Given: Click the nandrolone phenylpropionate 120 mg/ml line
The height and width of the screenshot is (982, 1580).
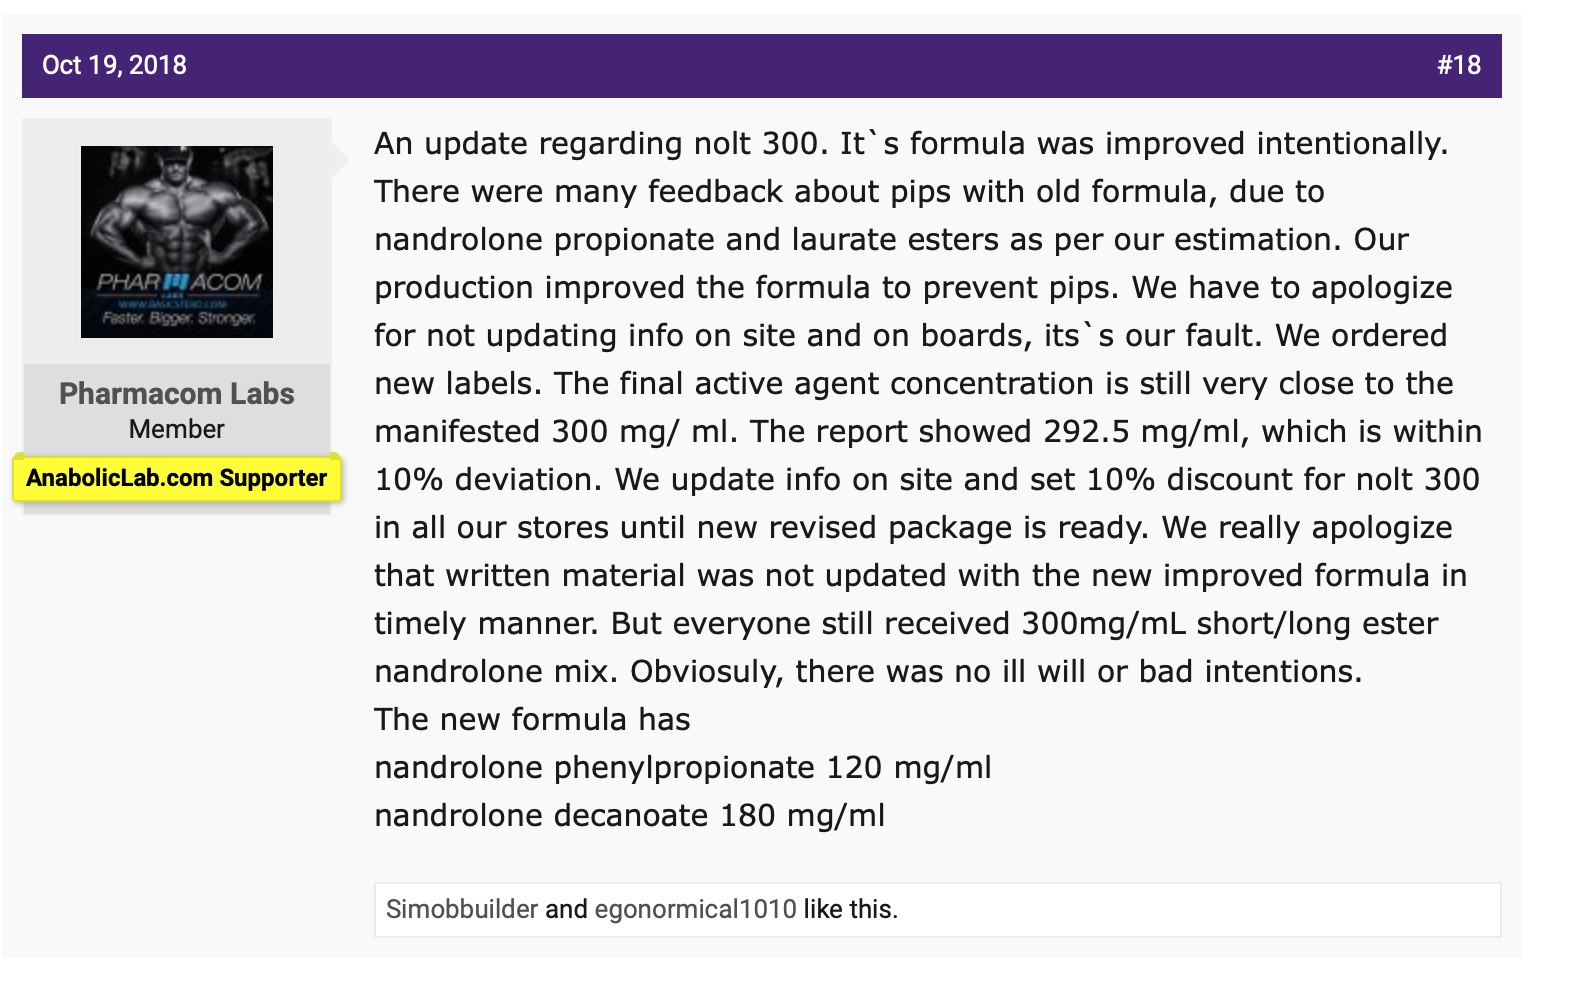Looking at the screenshot, I should click(x=682, y=768).
